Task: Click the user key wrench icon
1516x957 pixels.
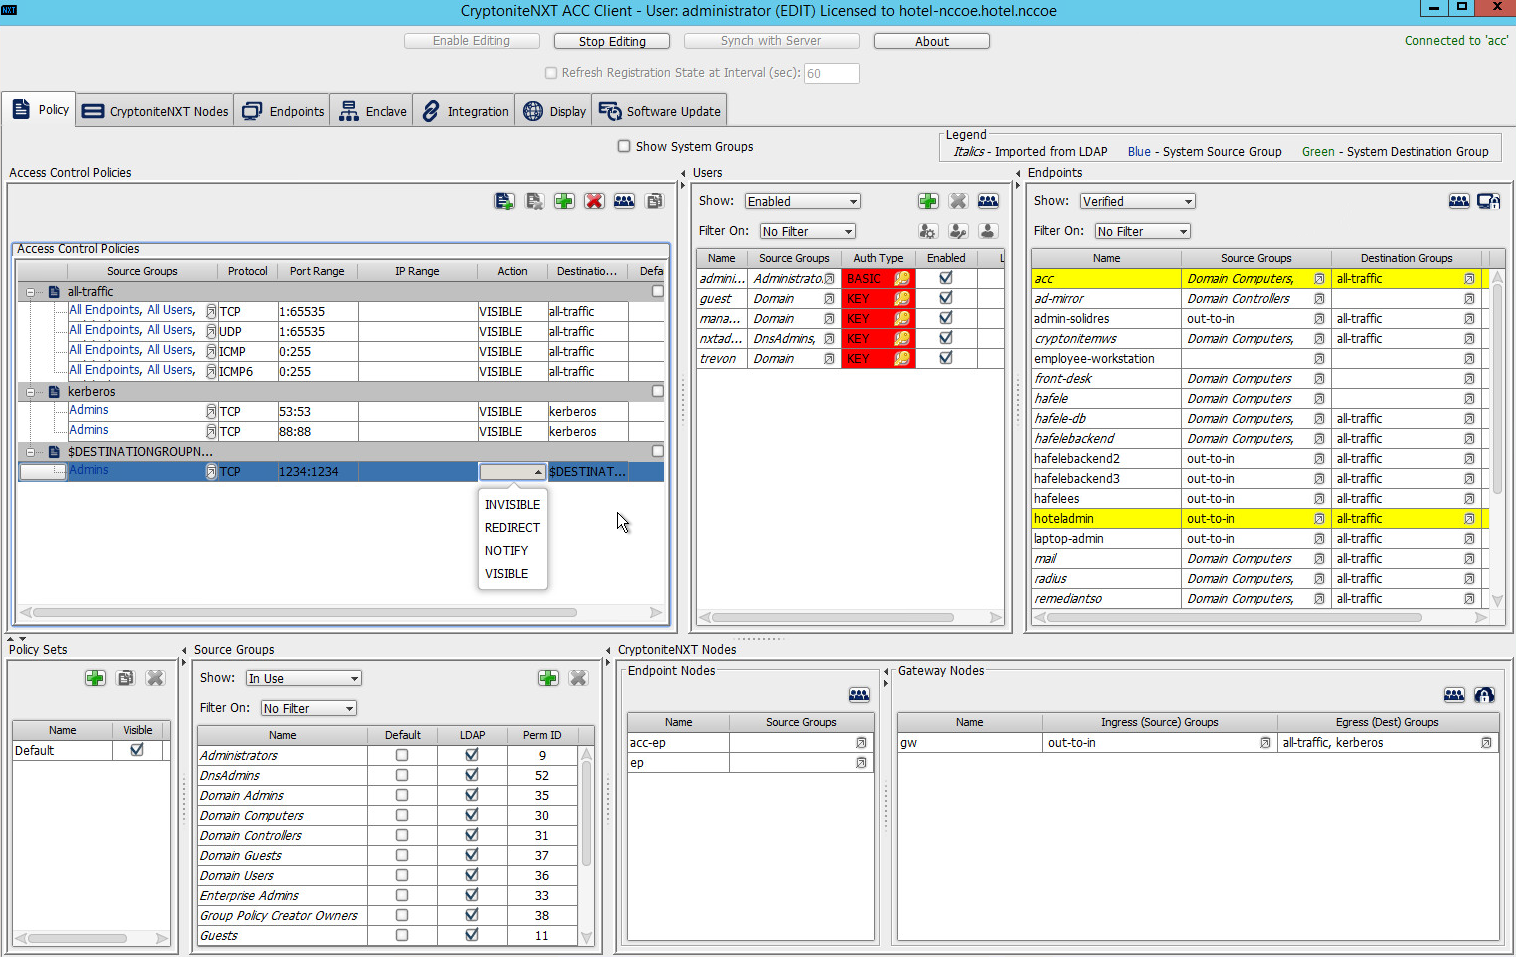Action: (x=958, y=231)
